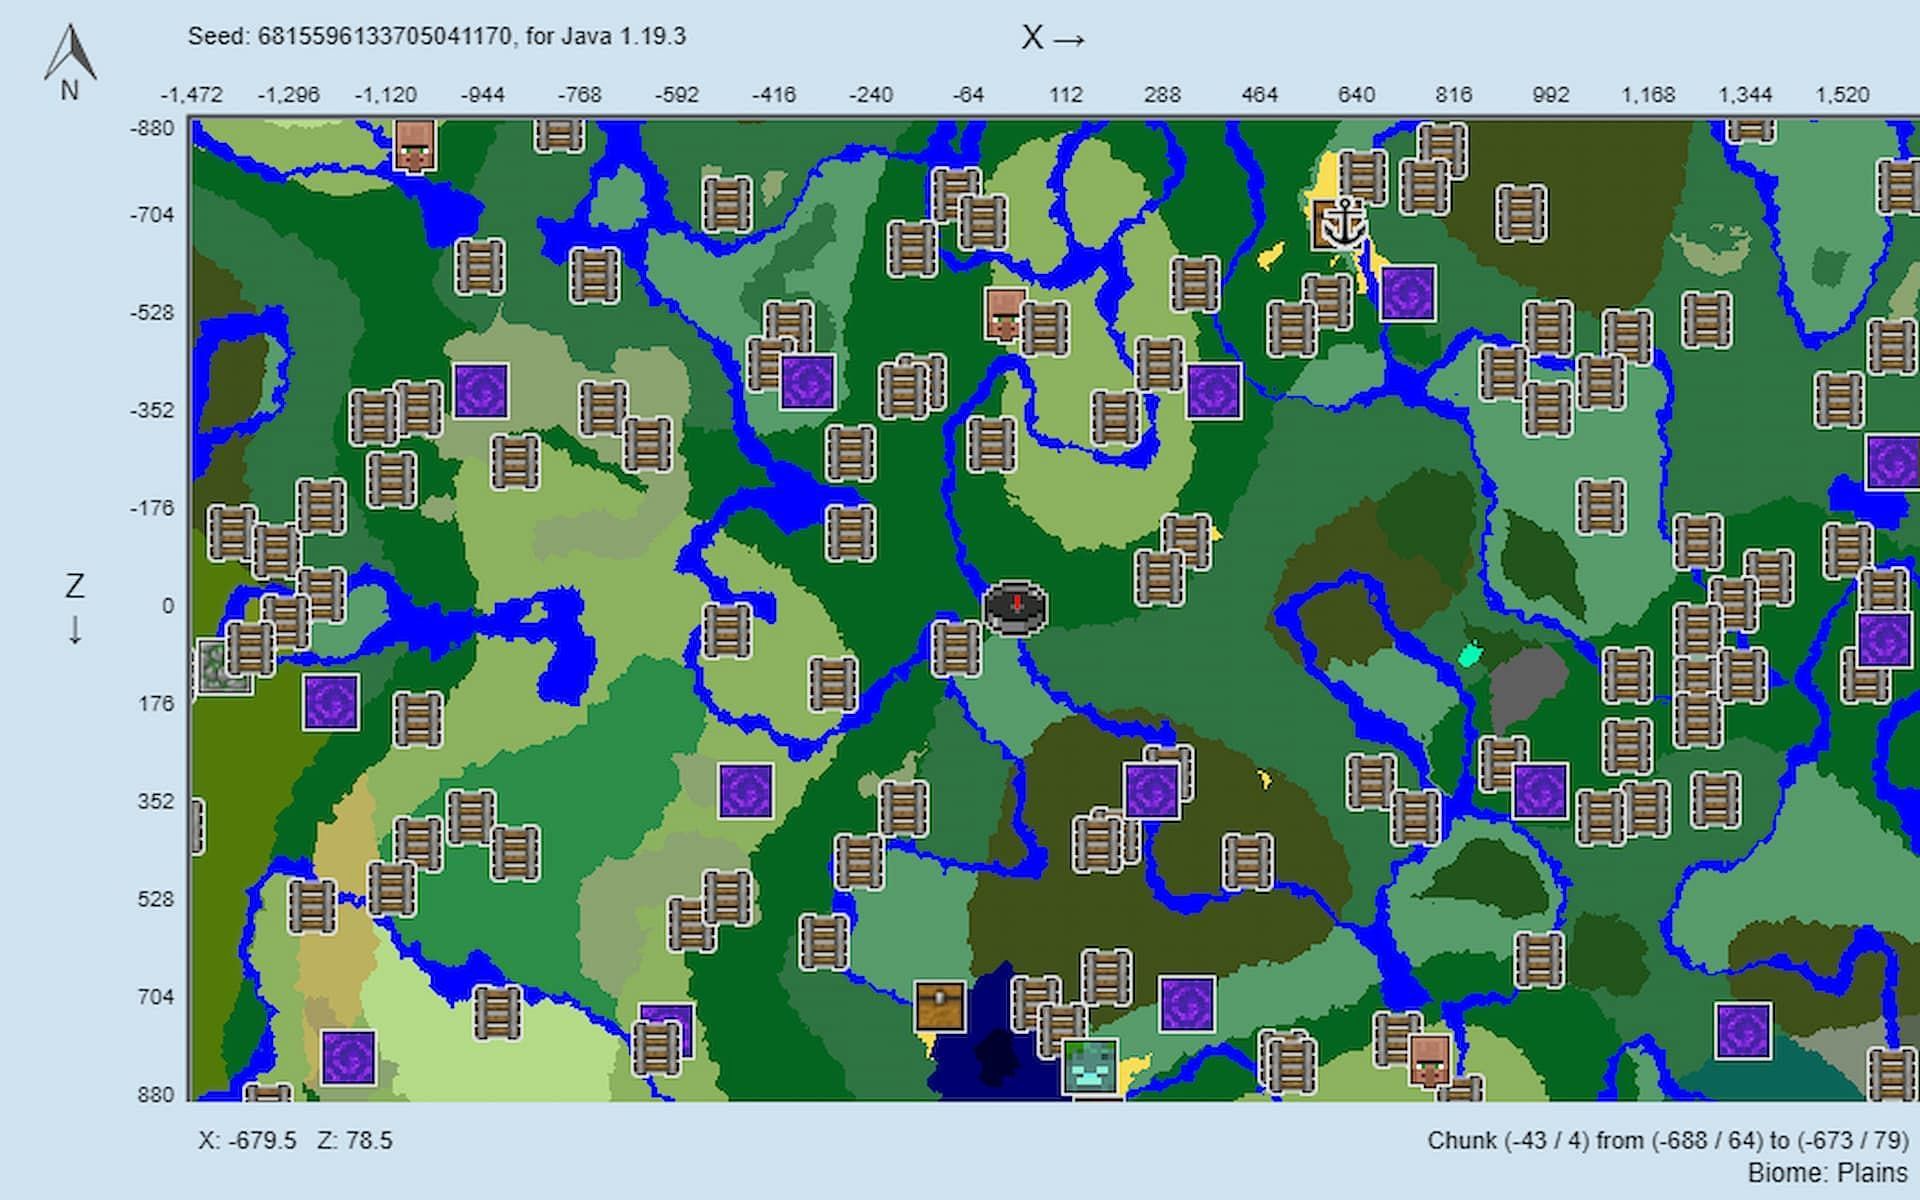
Task: Select the village icon nearest the spawn marker
Action: click(x=1004, y=313)
